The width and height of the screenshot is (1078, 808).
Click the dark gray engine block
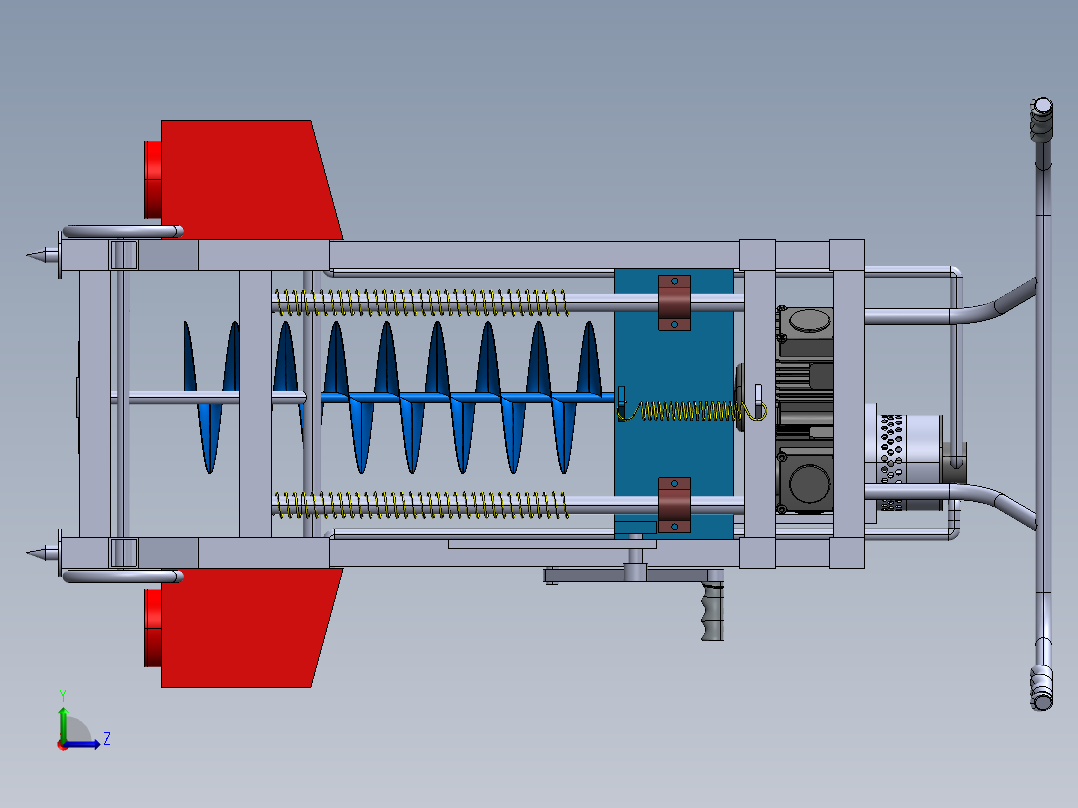(x=804, y=410)
